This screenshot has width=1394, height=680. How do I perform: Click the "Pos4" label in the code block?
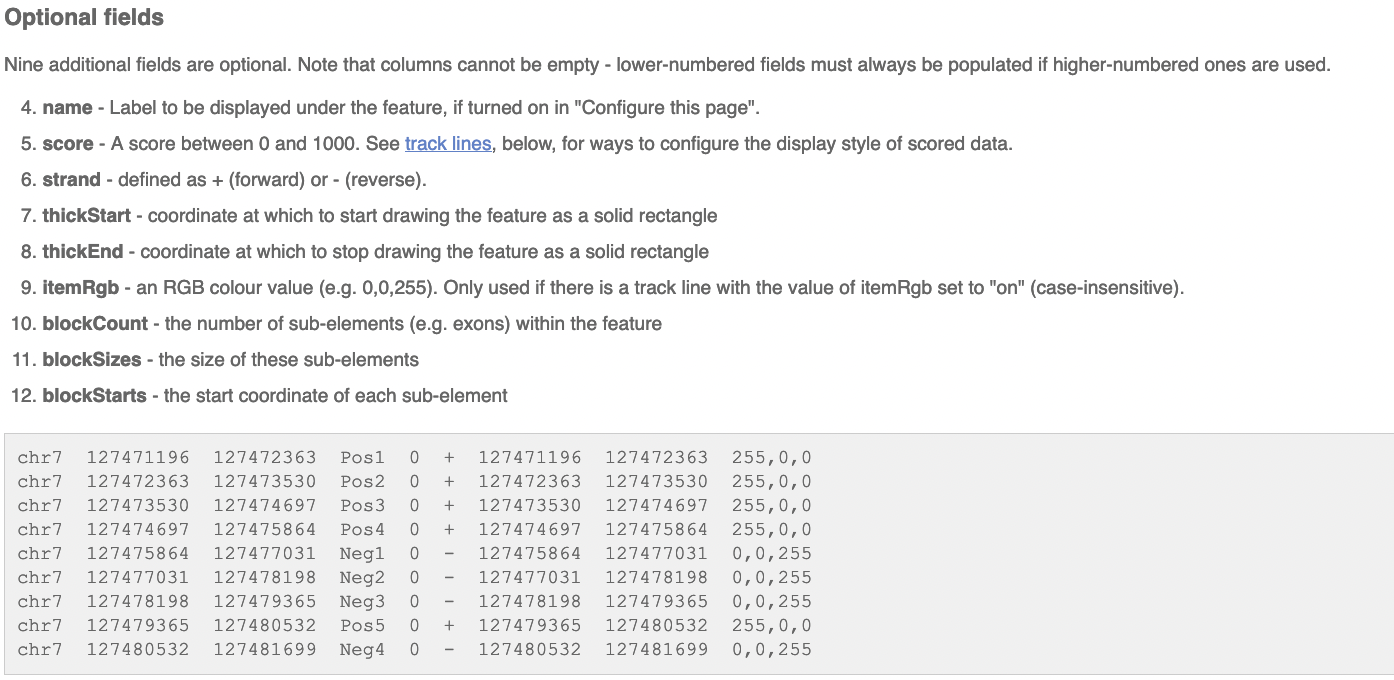point(362,529)
